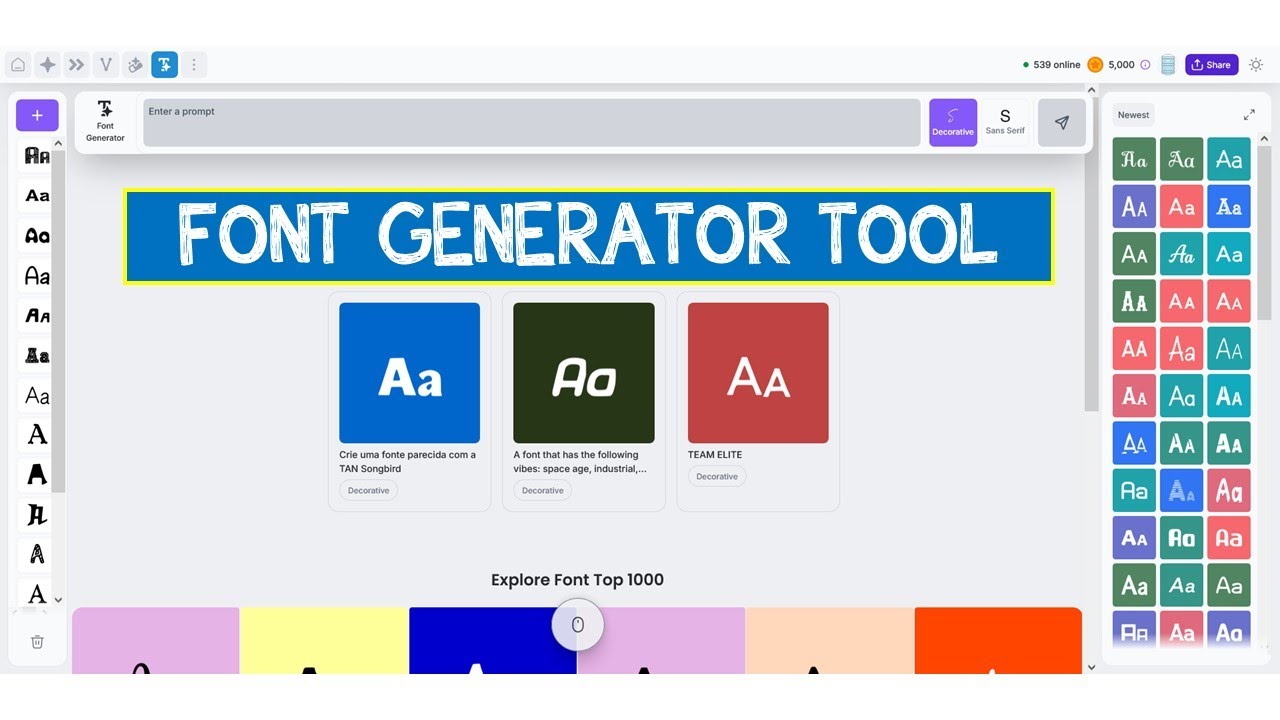Click Decorative tag under TEAM ELITE card

point(717,477)
